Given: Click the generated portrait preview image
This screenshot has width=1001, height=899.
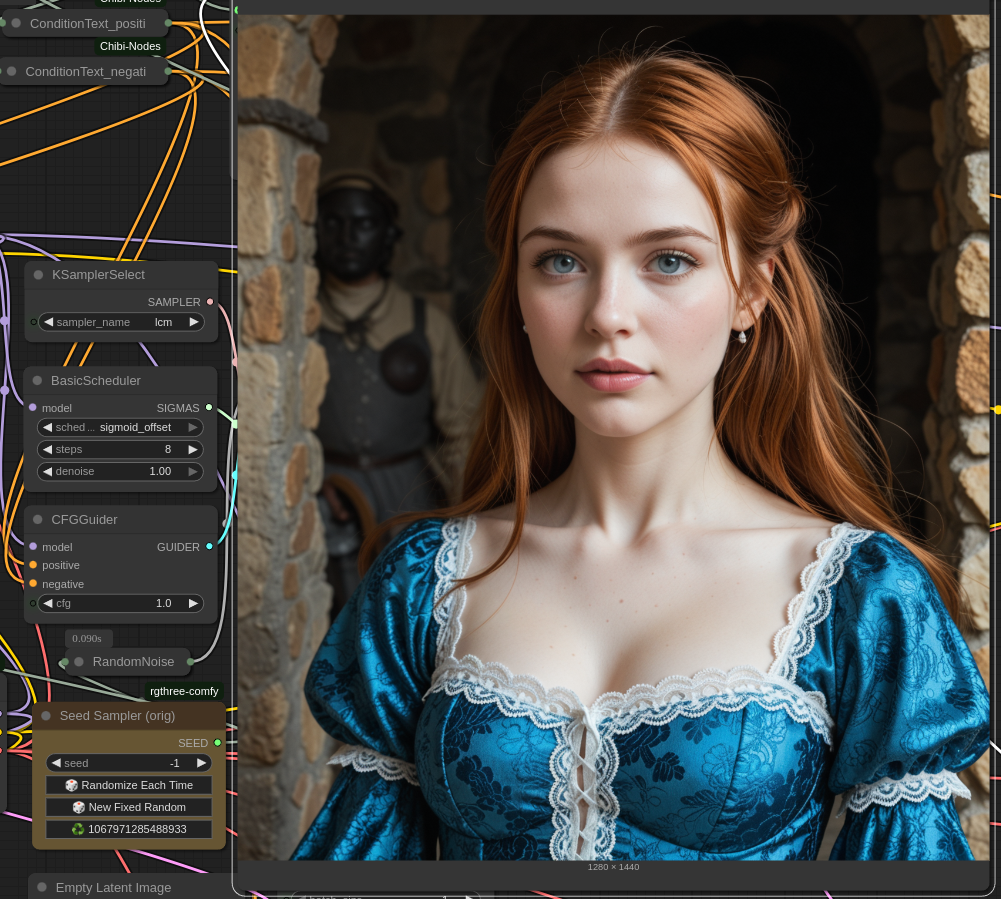Looking at the screenshot, I should [612, 437].
